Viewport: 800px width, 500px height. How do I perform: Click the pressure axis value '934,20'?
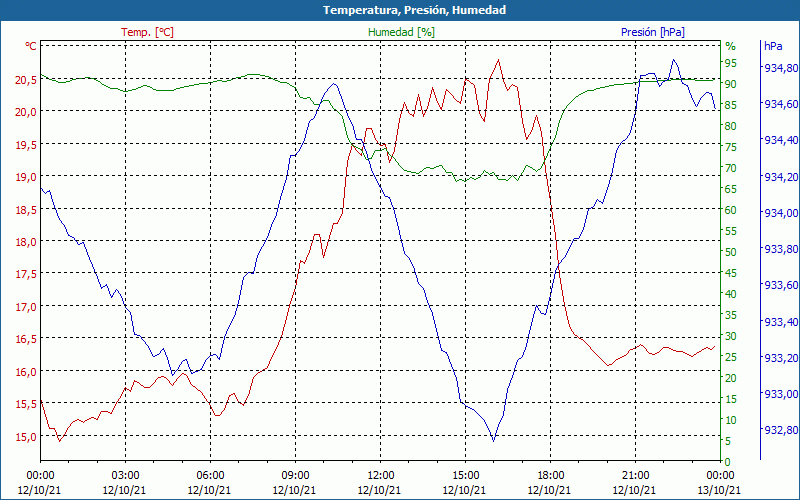(781, 177)
